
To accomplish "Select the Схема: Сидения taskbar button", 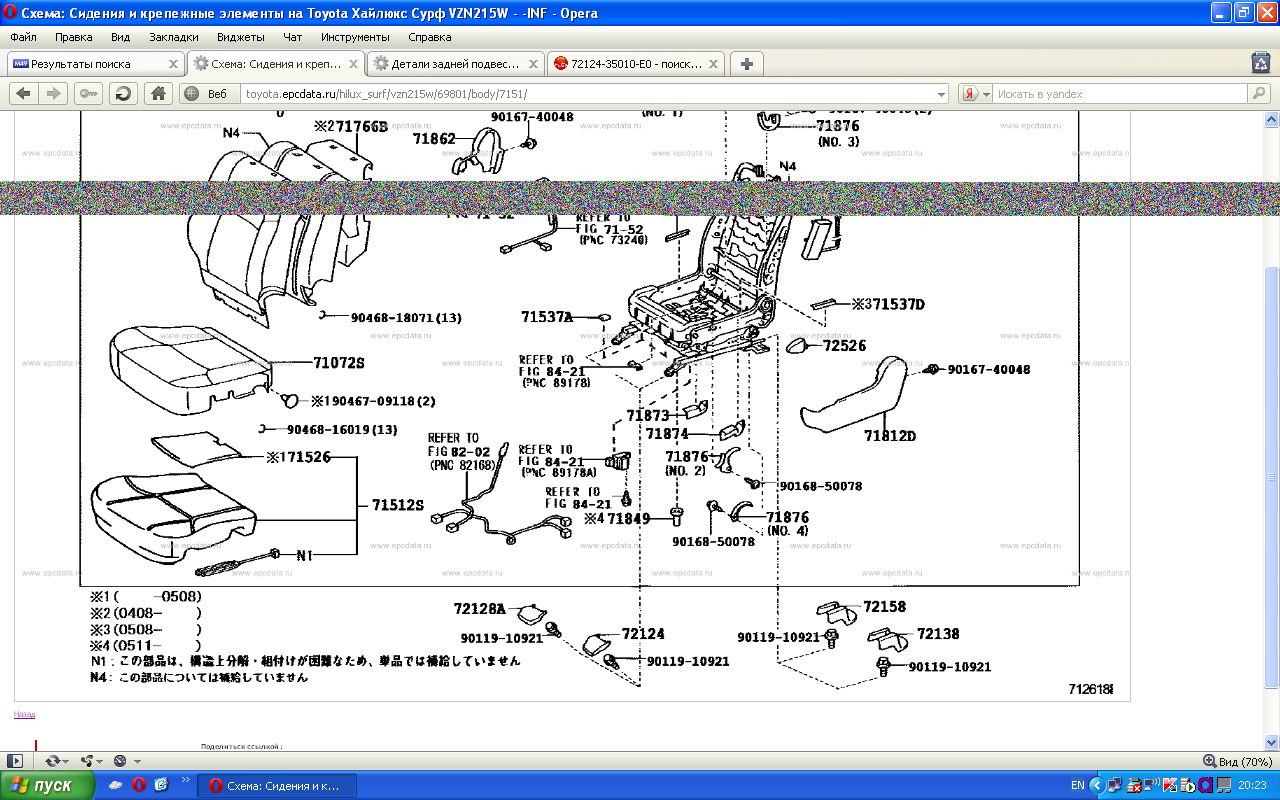I will pyautogui.click(x=277, y=785).
